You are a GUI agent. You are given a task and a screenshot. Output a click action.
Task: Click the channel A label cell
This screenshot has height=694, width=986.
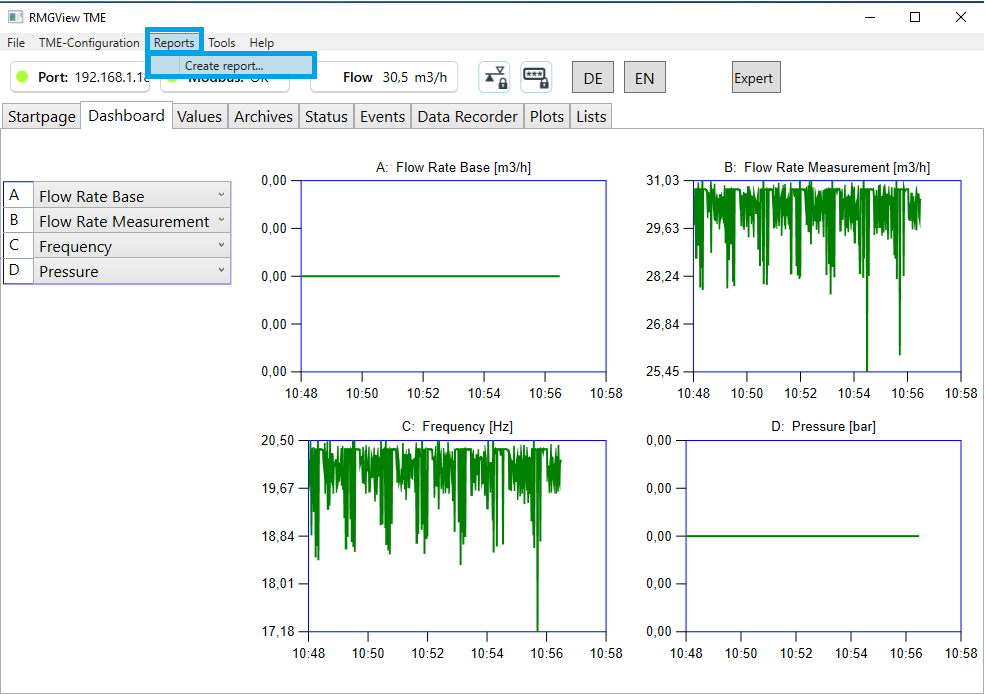click(18, 196)
